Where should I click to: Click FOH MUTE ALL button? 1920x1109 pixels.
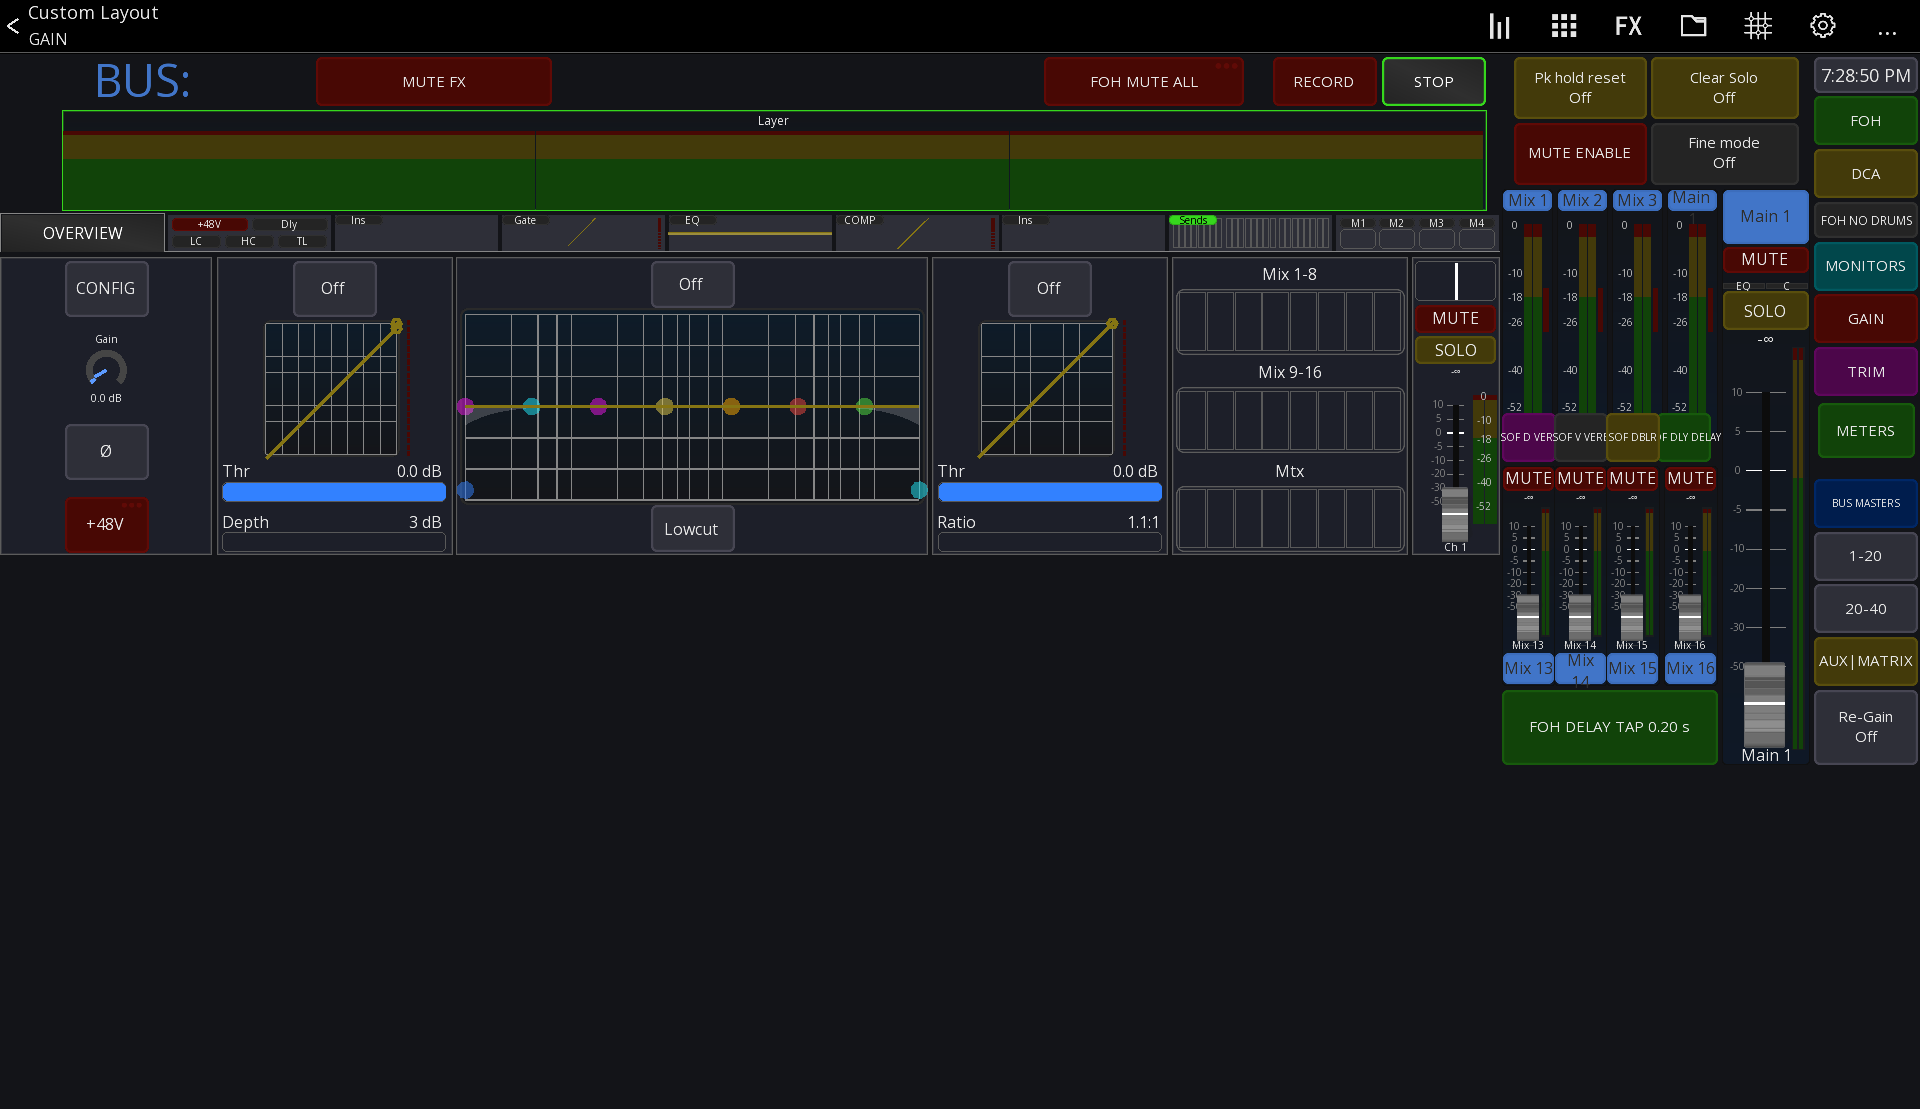point(1144,82)
